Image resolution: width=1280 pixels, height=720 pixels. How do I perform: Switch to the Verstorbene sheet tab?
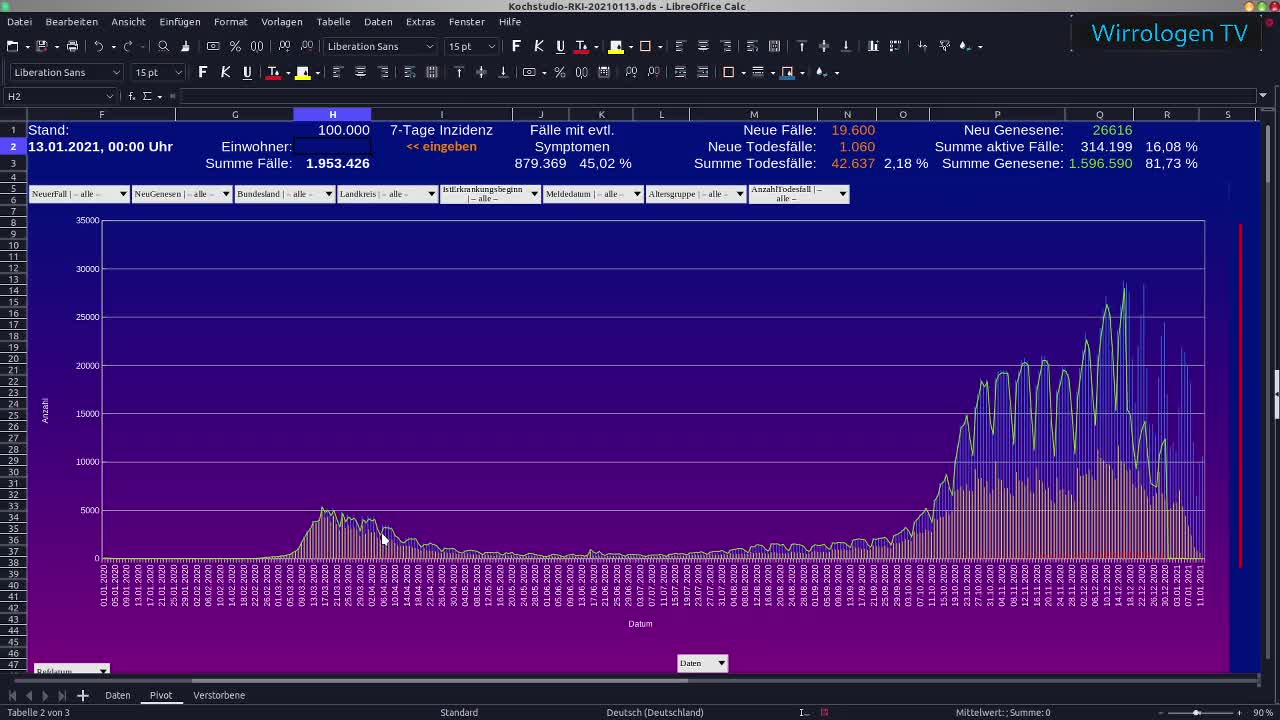(x=219, y=695)
